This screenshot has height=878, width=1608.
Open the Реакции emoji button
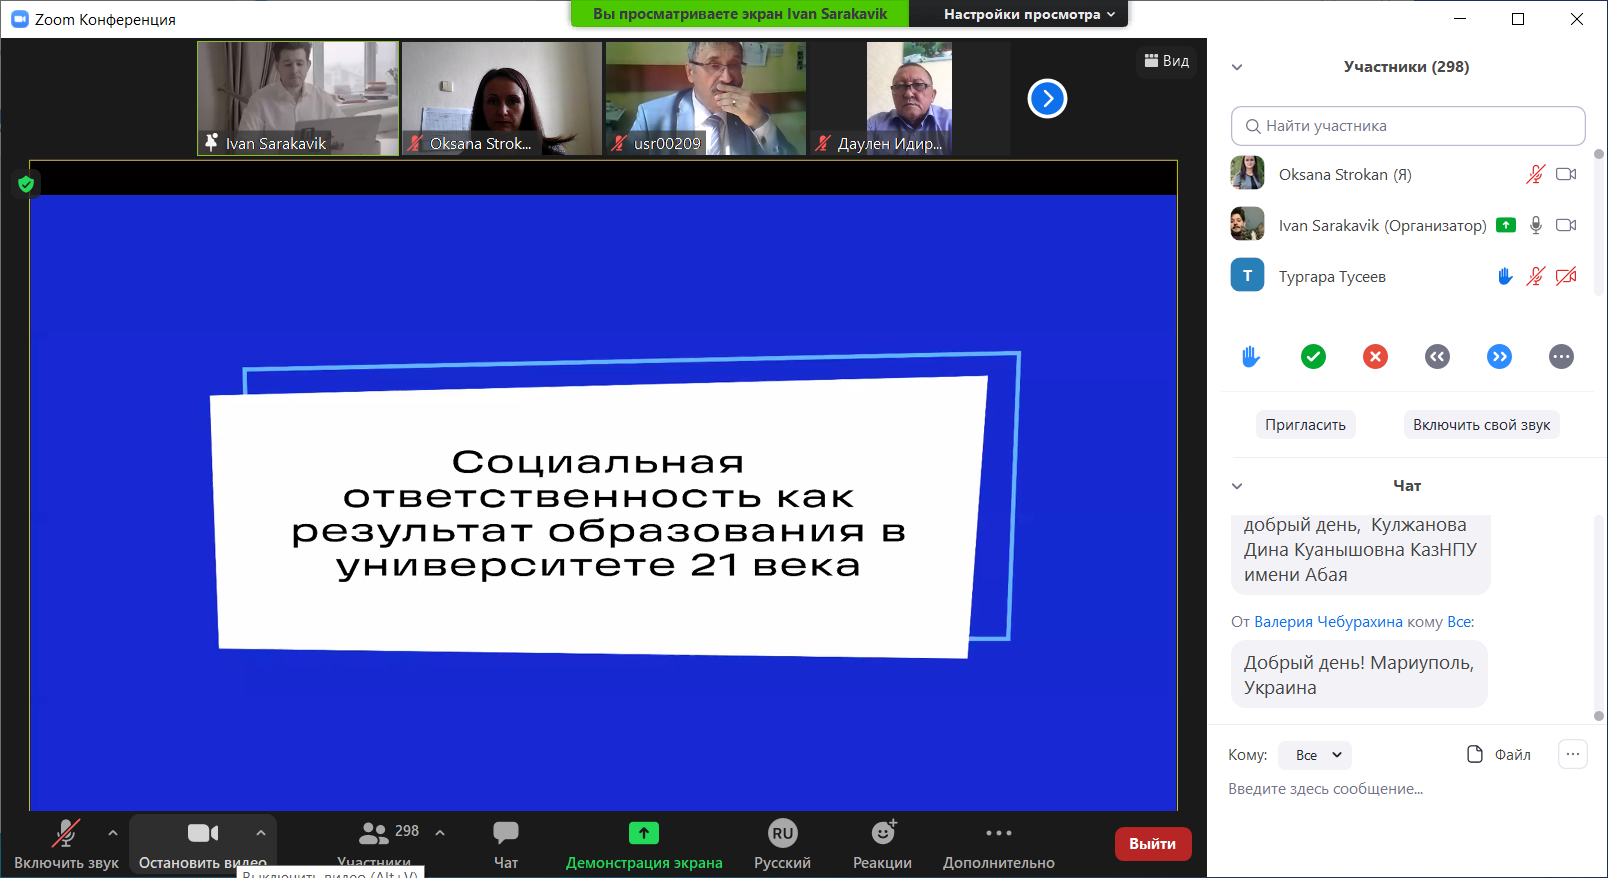(882, 845)
